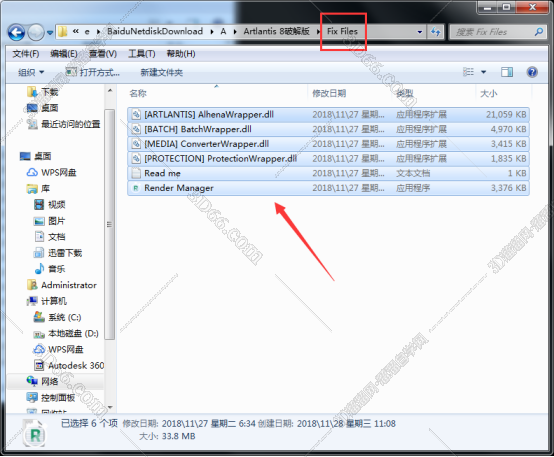This screenshot has width=554, height=457.
Task: Open recent locations dropdown beside Forward arrow
Action: click(50, 33)
